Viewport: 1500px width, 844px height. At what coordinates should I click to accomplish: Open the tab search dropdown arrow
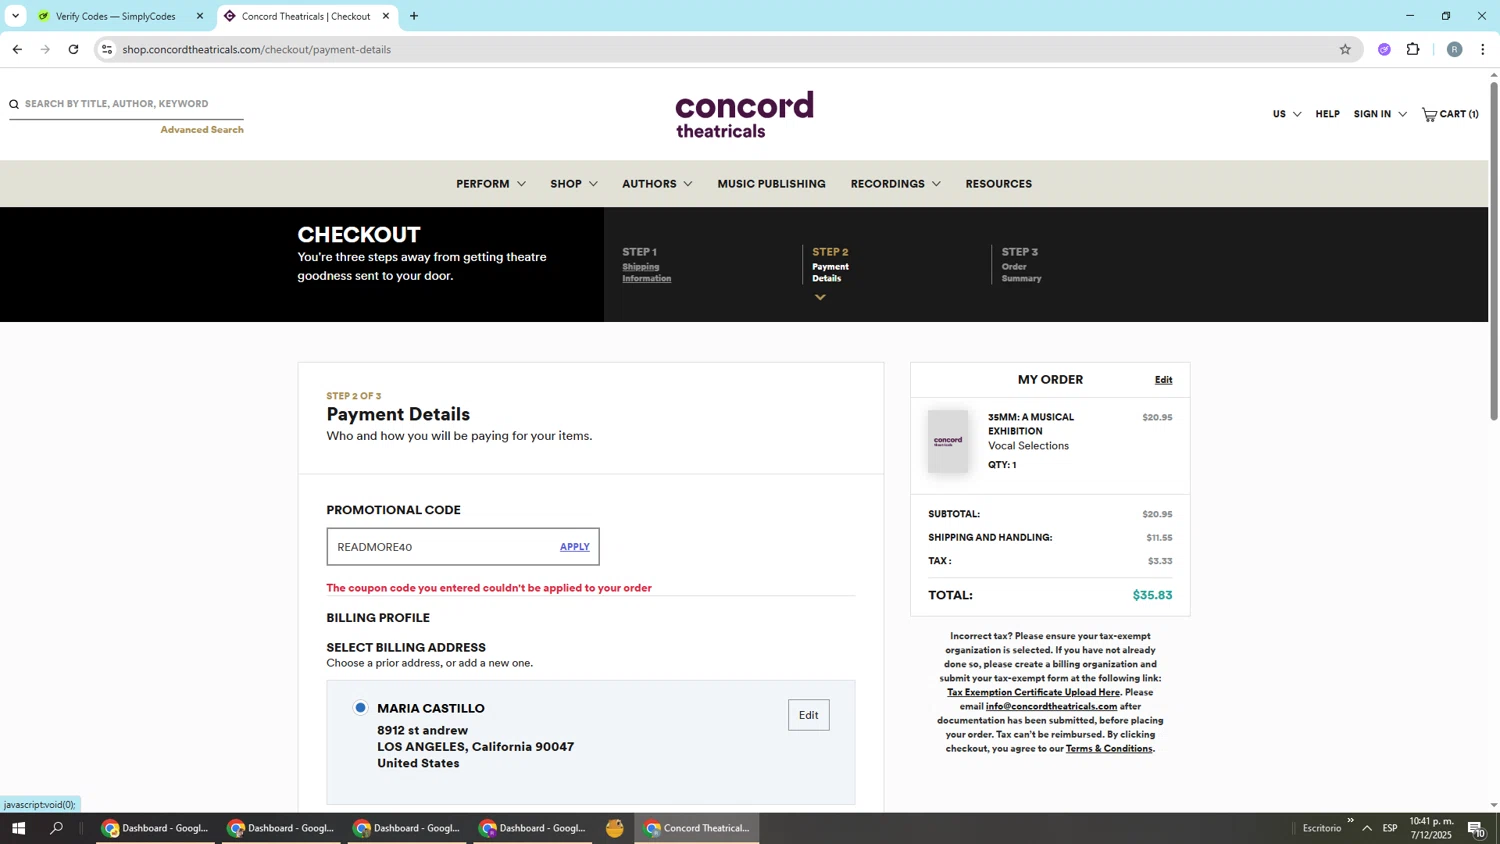(x=15, y=16)
